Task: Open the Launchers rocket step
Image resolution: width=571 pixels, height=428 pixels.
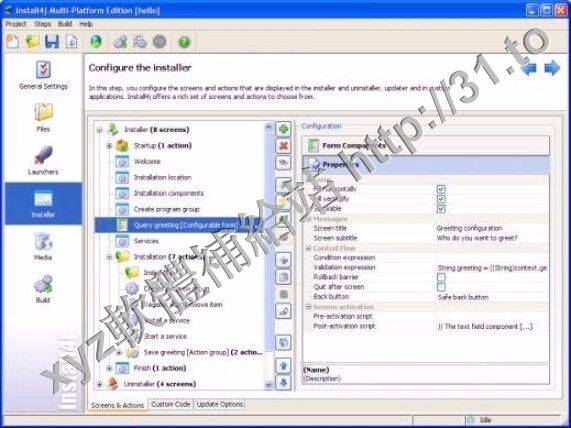Action: (x=43, y=160)
